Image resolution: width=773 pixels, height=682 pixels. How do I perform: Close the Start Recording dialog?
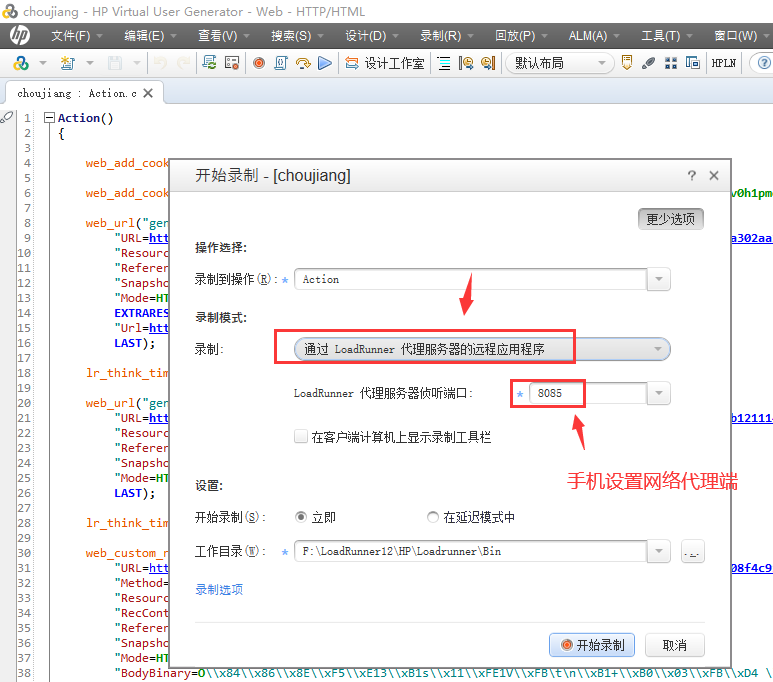click(x=714, y=176)
